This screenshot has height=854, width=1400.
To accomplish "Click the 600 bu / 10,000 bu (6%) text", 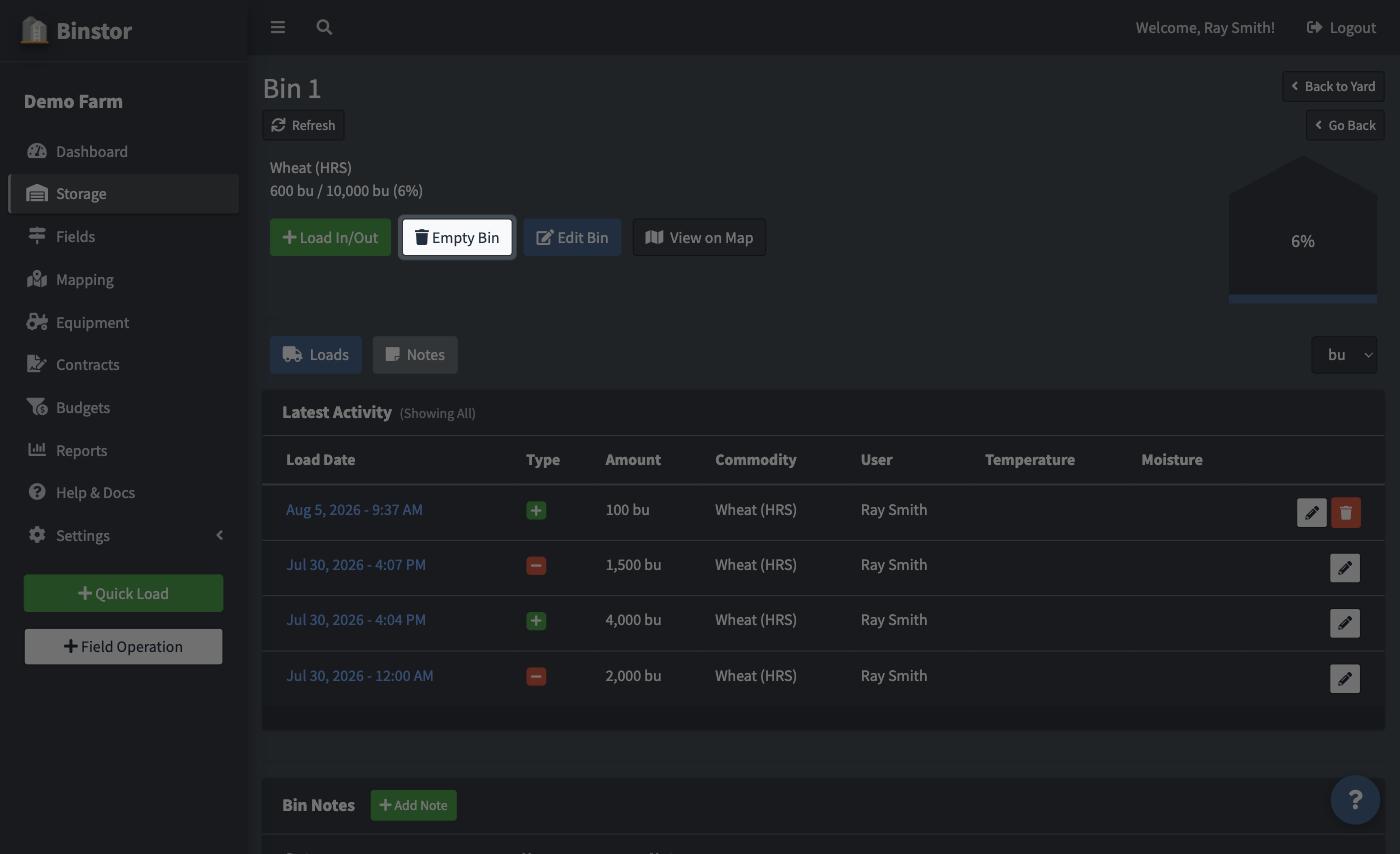I will point(346,190).
